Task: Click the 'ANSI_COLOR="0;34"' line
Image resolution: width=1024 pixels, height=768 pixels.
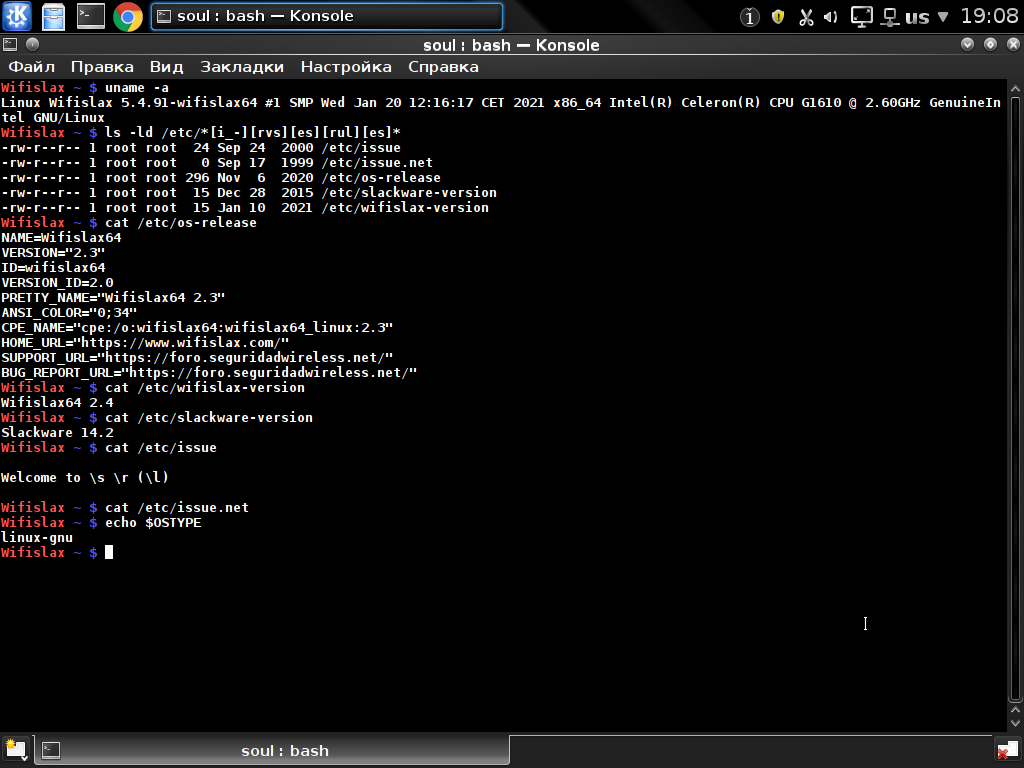Action: pos(69,313)
